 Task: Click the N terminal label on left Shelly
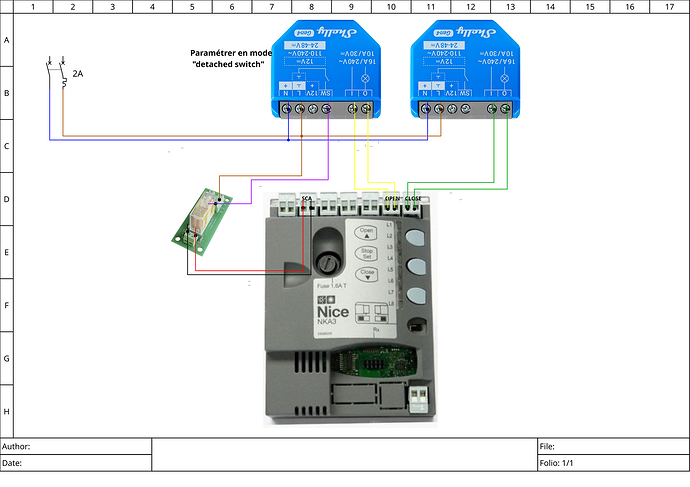[286, 93]
